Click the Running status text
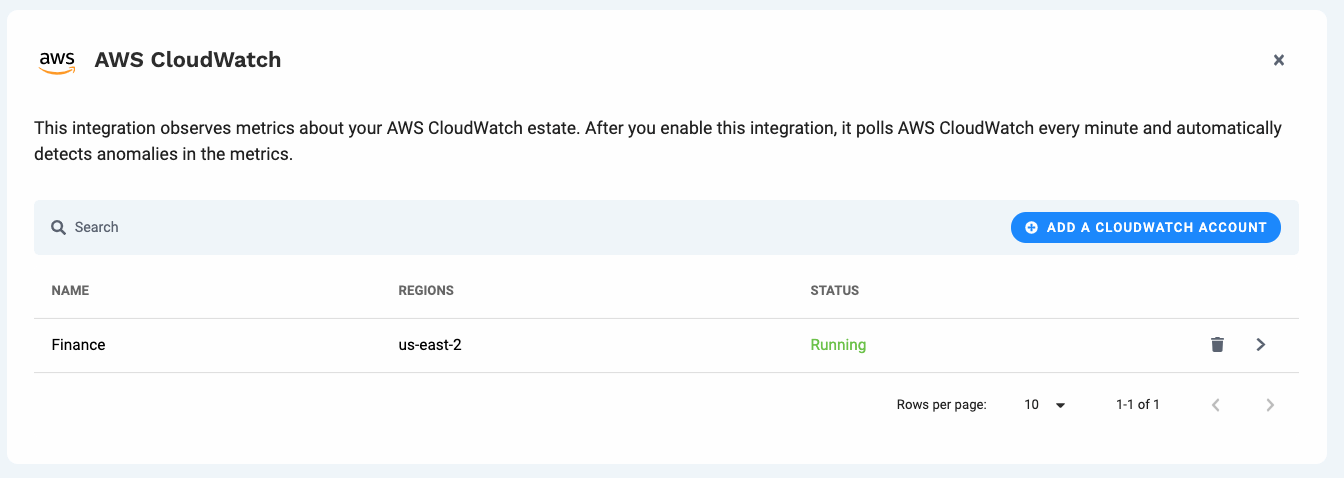Viewport: 1344px width, 478px height. tap(838, 345)
